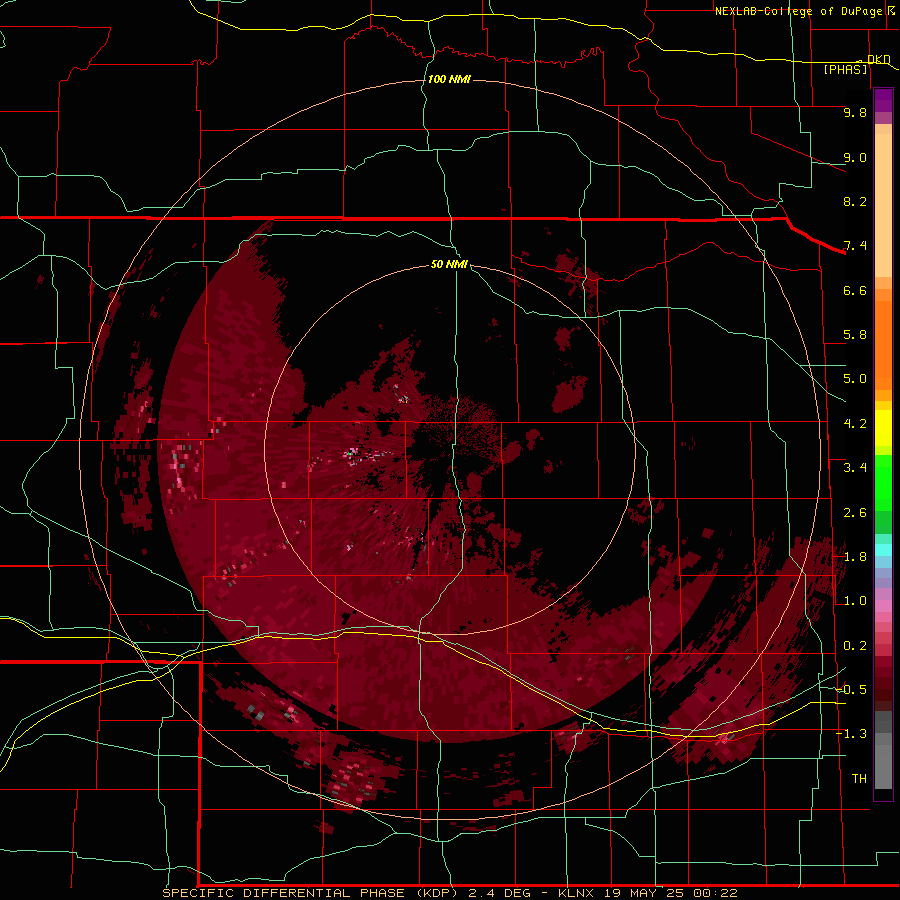Click the 1.0 legend value

point(855,601)
